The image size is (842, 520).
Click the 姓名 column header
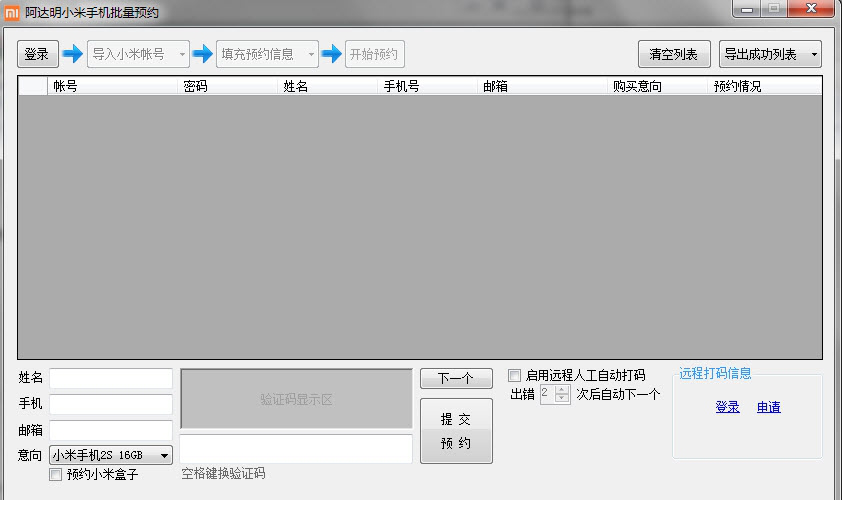328,86
